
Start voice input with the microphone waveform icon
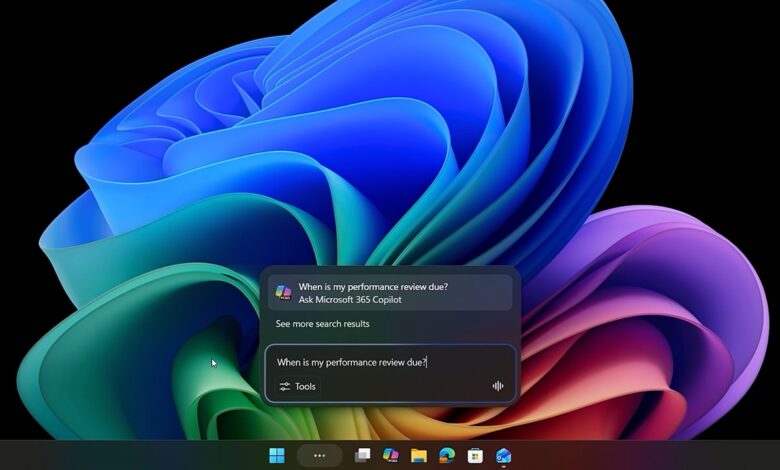497,386
